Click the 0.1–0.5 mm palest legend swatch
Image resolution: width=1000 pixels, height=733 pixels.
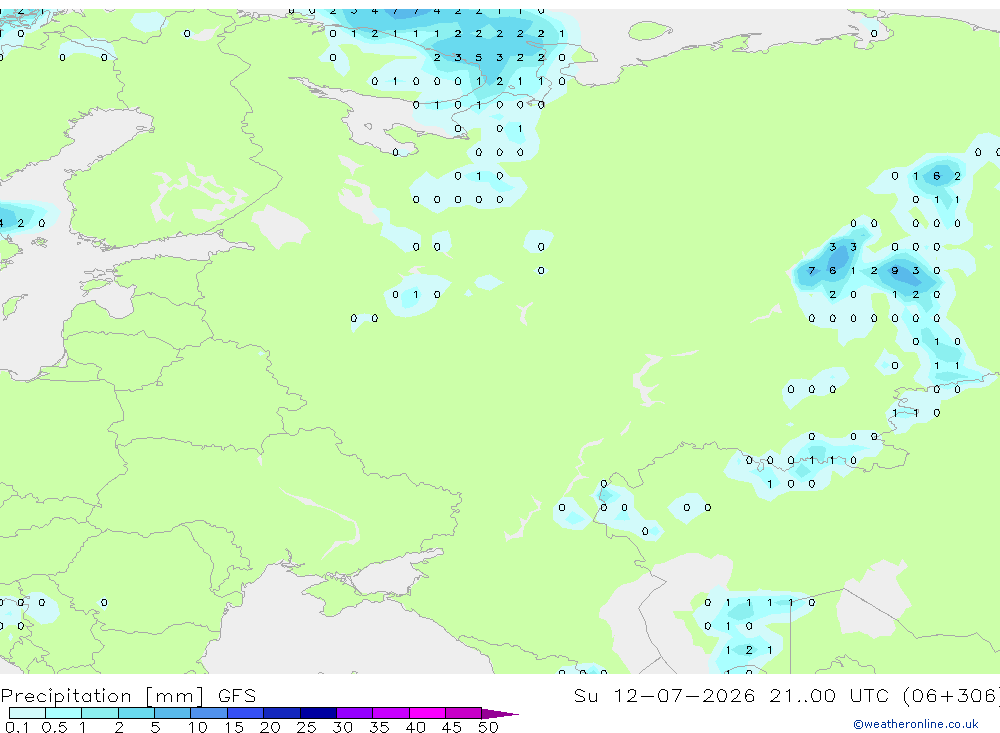[x=27, y=713]
